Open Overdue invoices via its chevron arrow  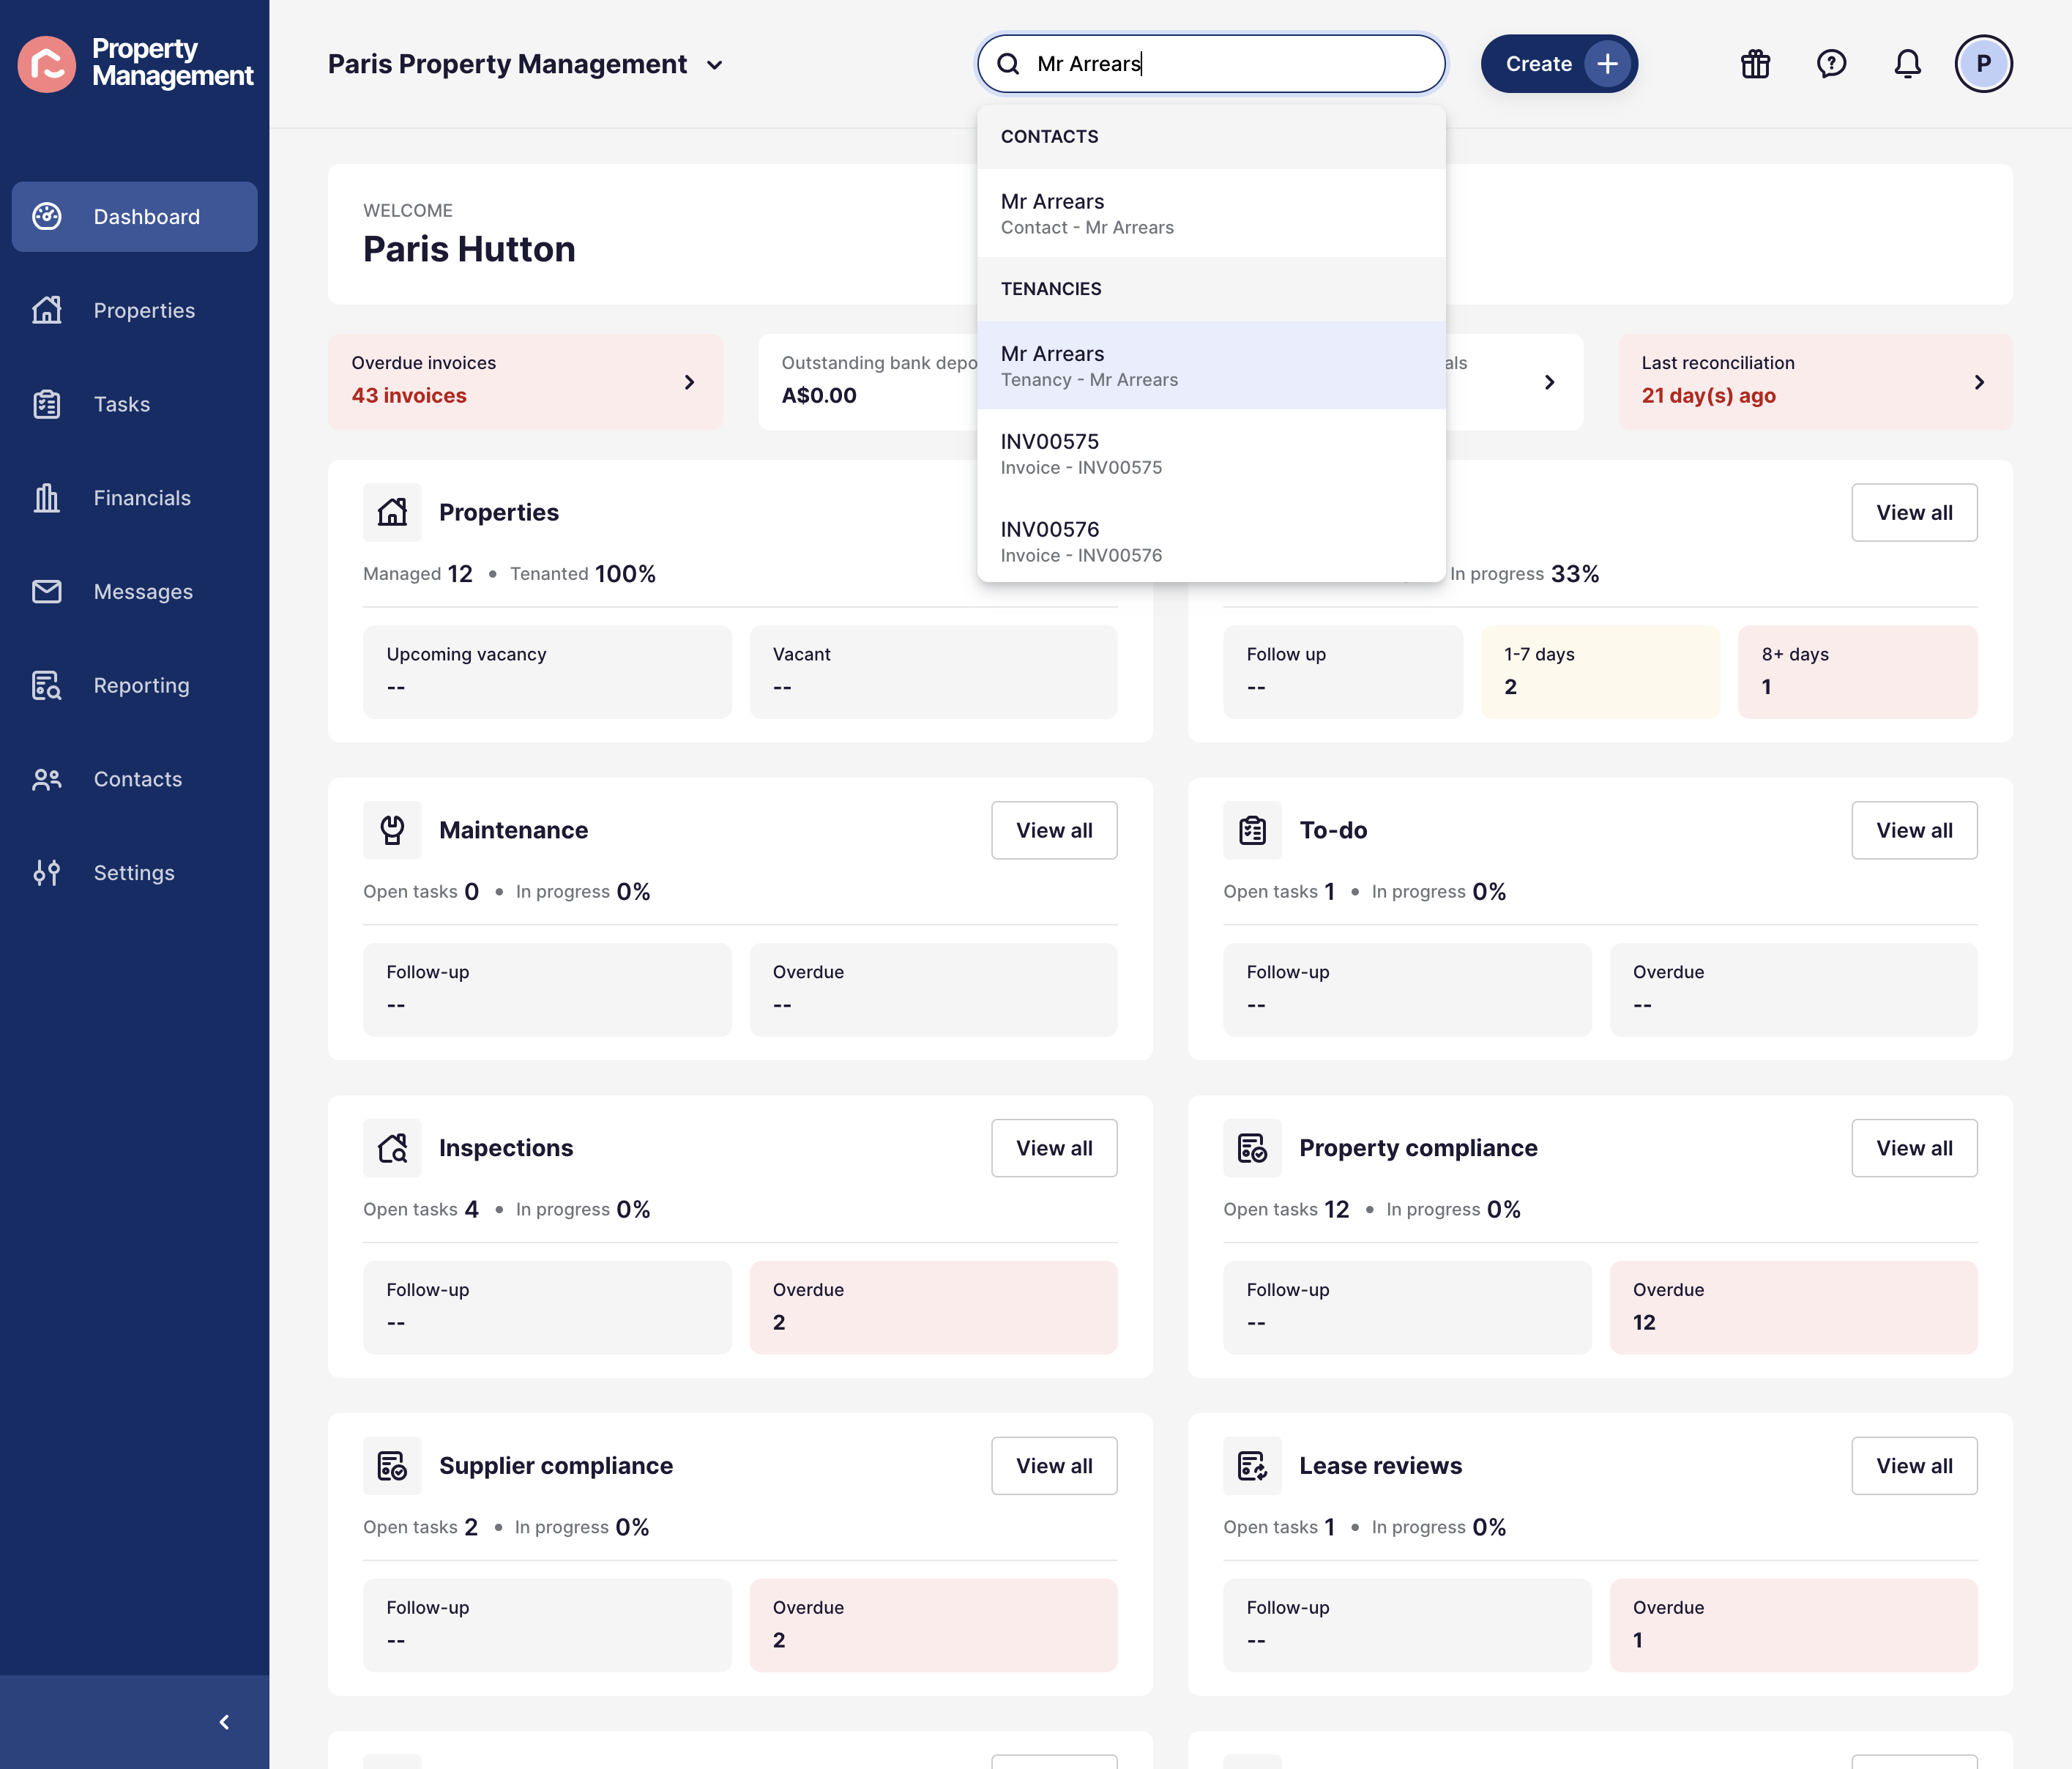click(689, 382)
